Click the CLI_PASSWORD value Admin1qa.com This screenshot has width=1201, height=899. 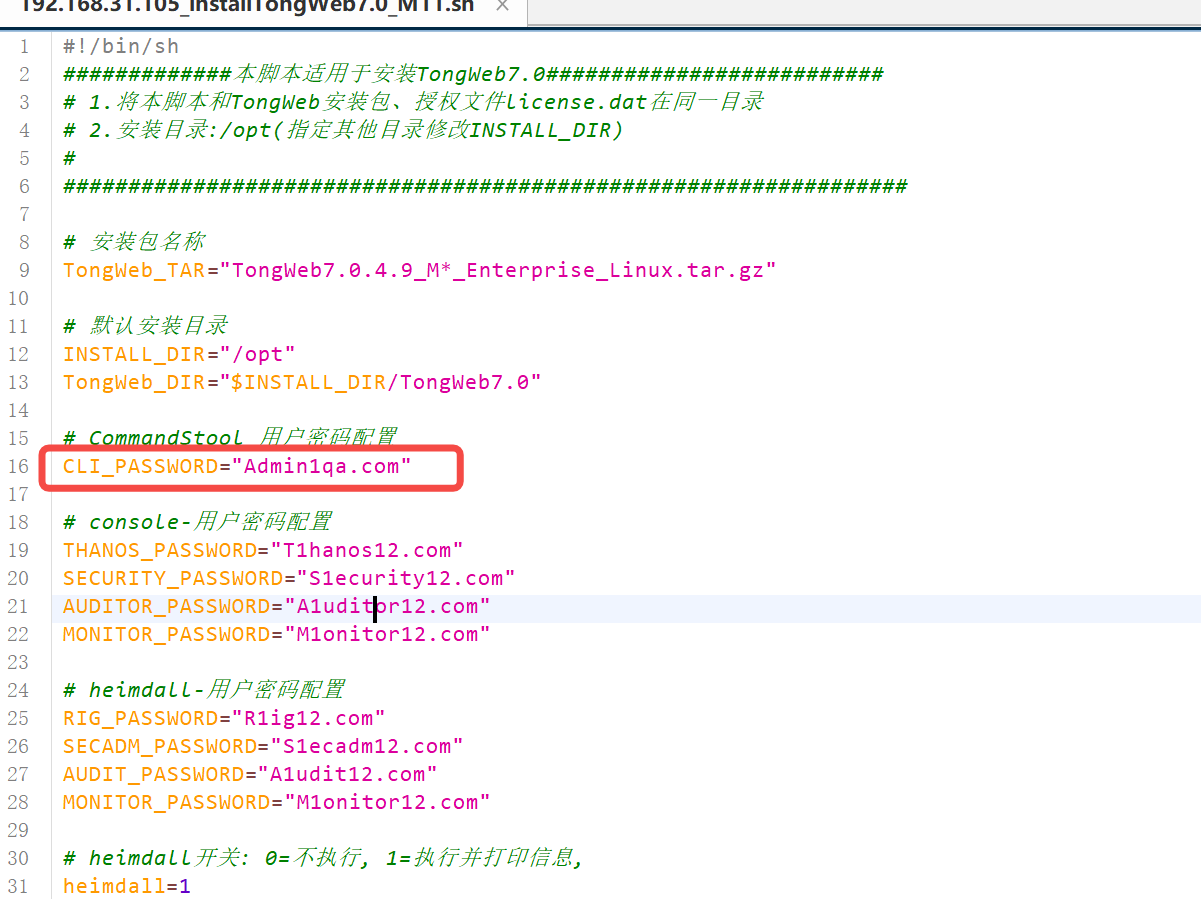322,466
